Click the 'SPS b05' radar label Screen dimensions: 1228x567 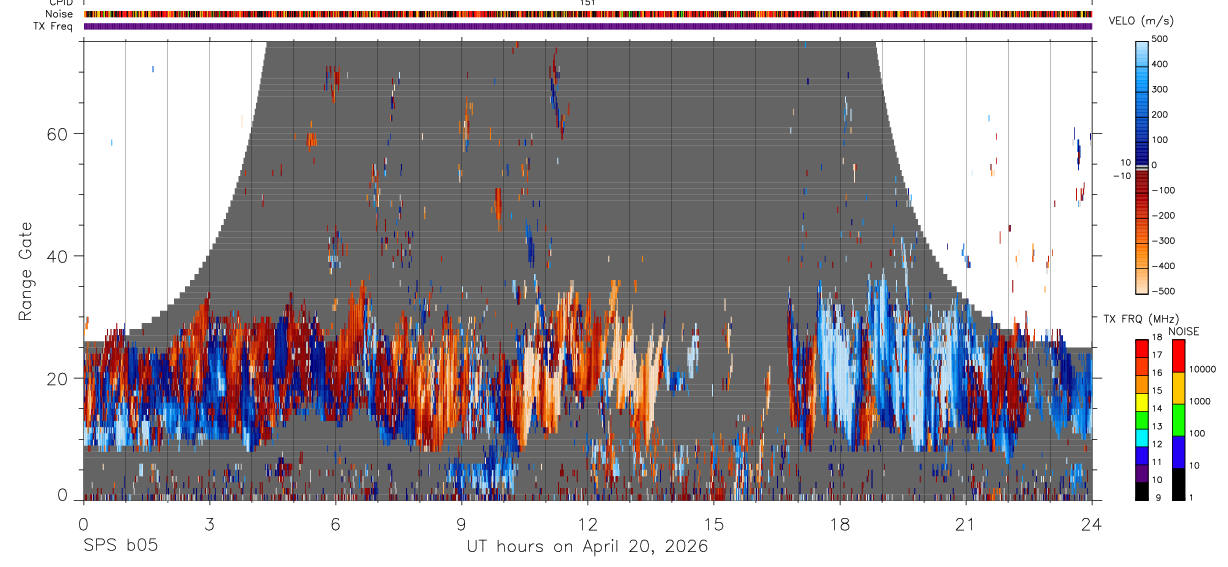(120, 547)
